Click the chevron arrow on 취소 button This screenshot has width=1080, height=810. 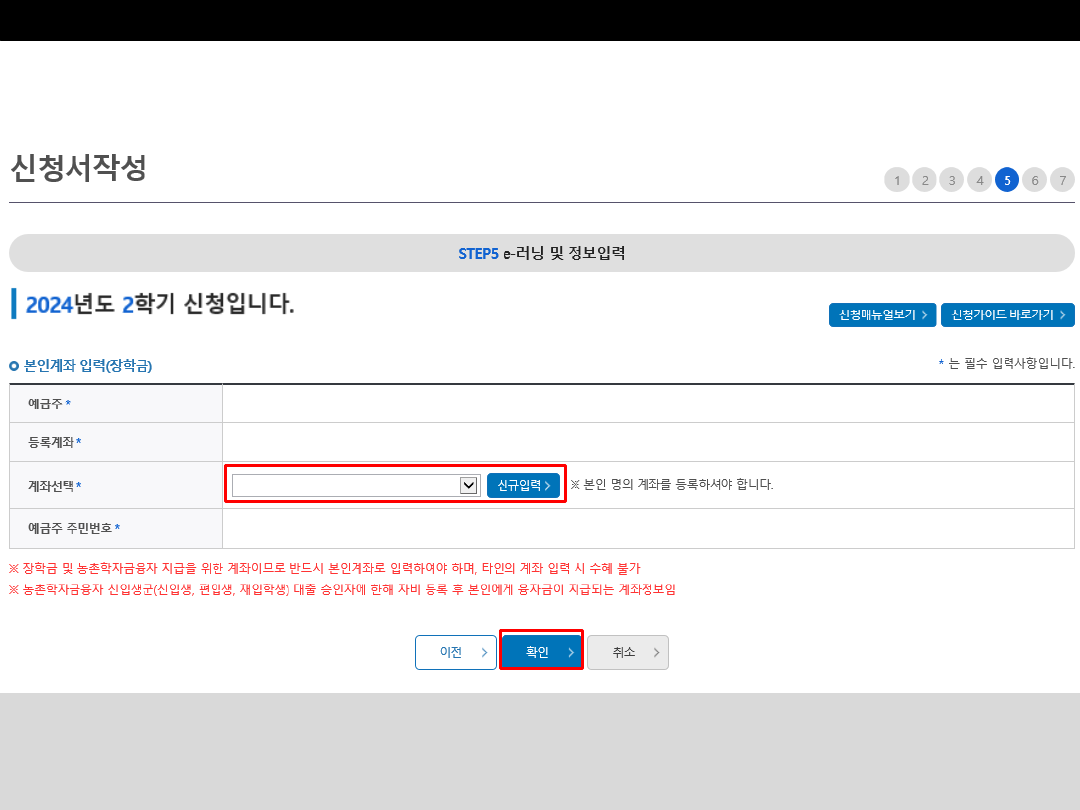click(x=656, y=652)
